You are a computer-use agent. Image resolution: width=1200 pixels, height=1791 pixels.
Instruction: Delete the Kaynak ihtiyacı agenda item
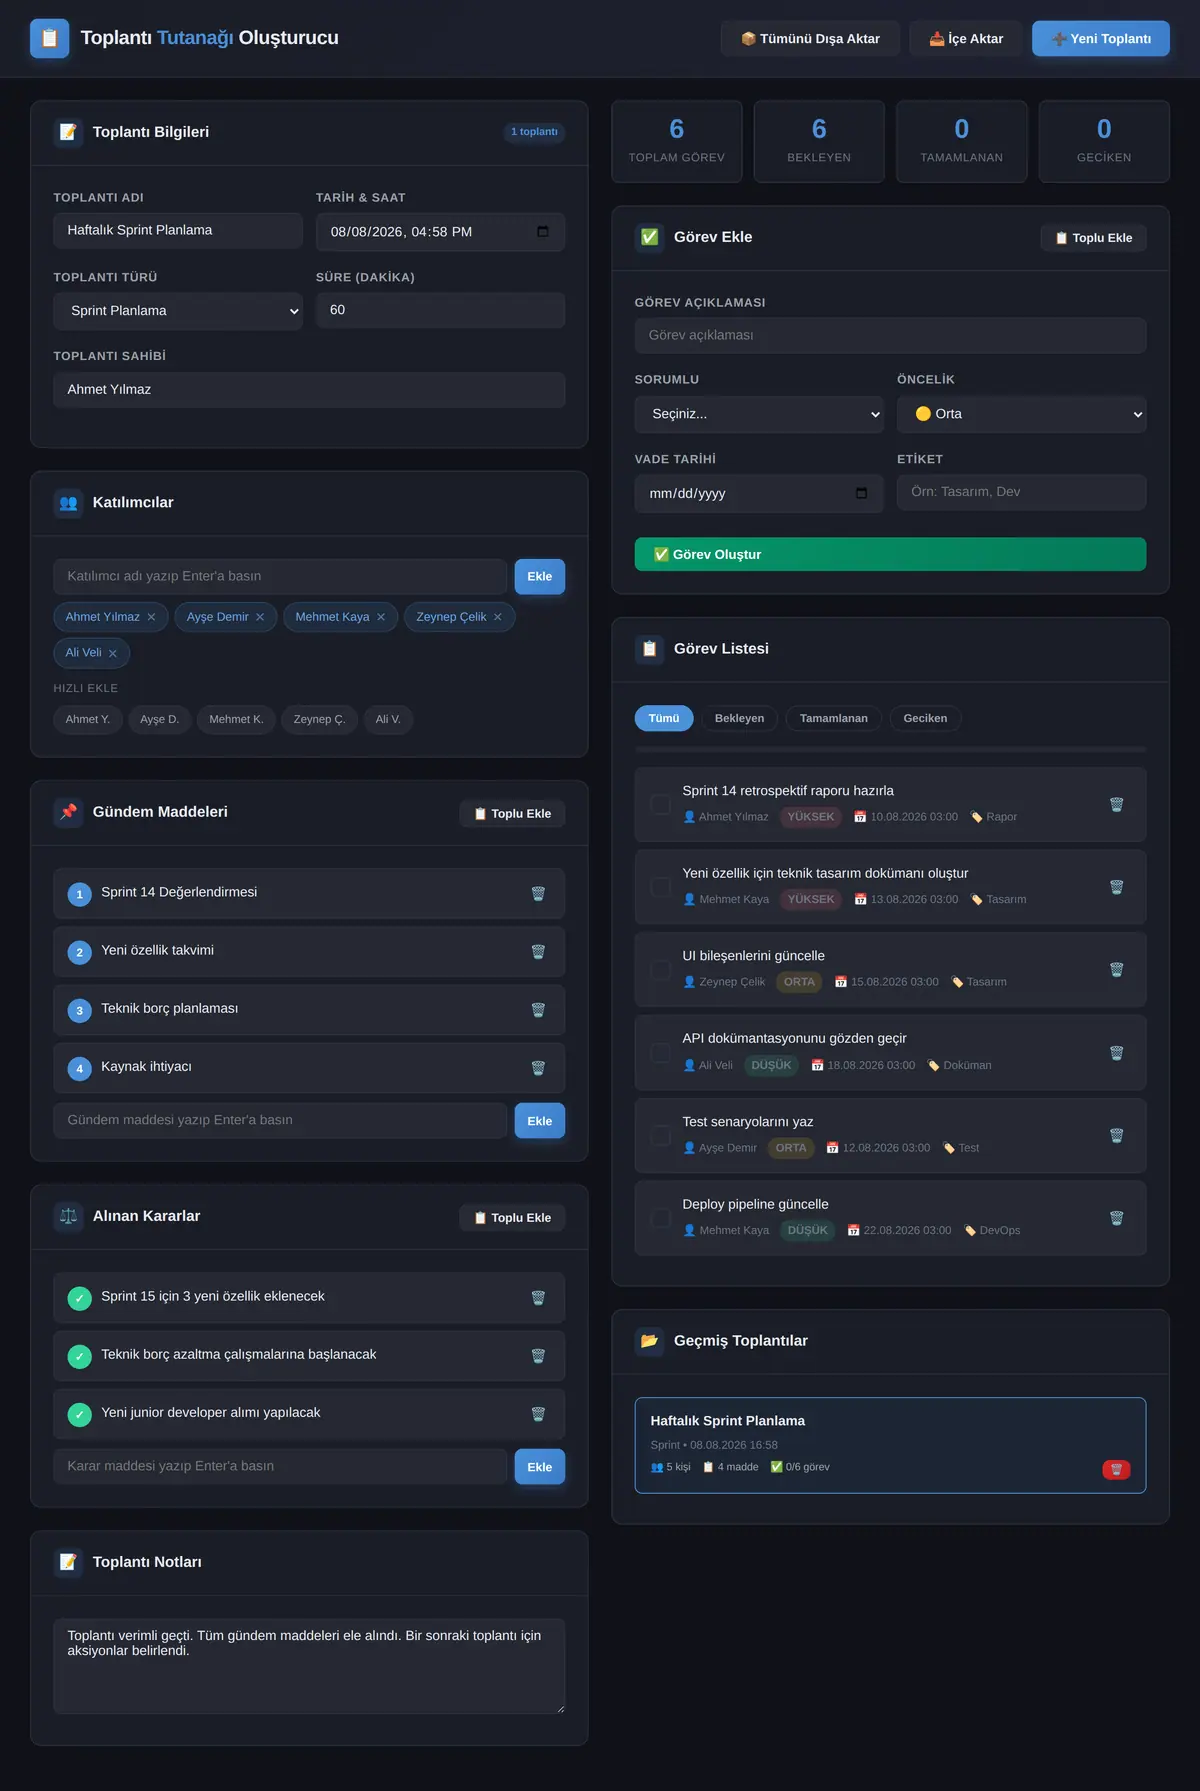(x=538, y=1067)
